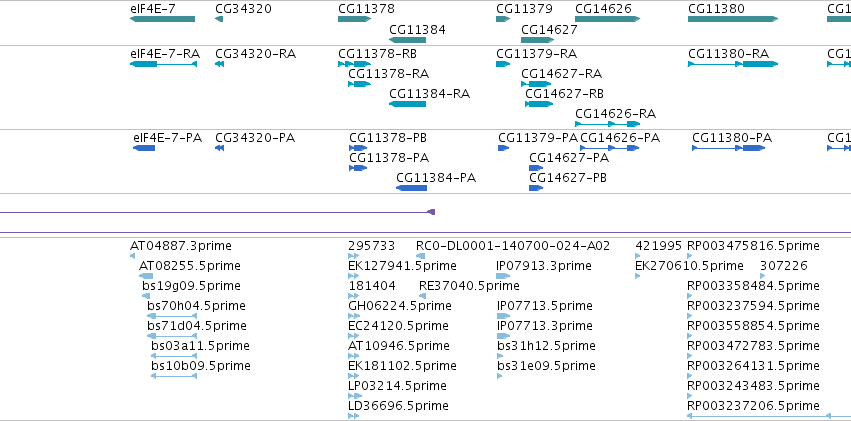Select the RP003472783.5prime EST
Viewport: 851px width, 421px height.
click(690, 356)
